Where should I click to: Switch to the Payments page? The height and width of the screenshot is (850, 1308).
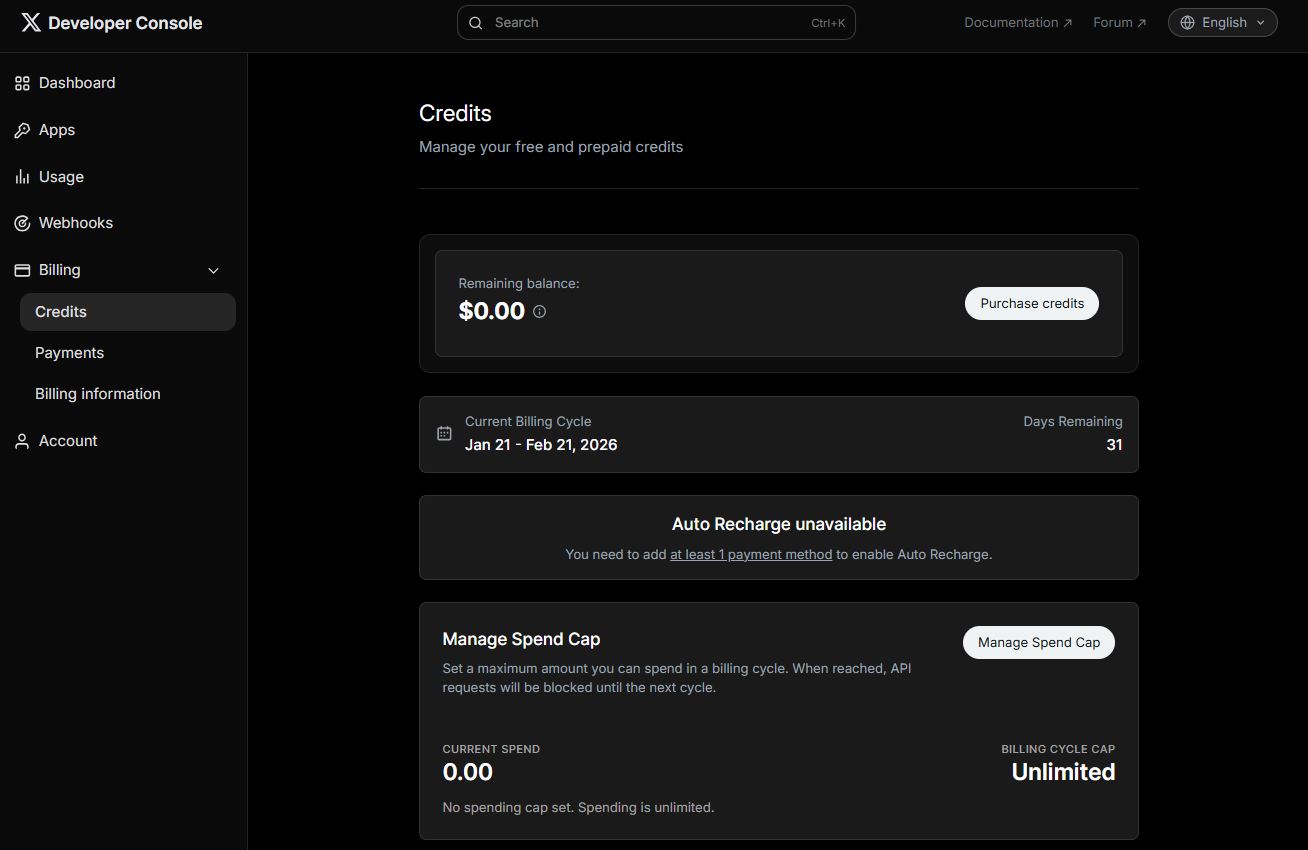coord(69,352)
